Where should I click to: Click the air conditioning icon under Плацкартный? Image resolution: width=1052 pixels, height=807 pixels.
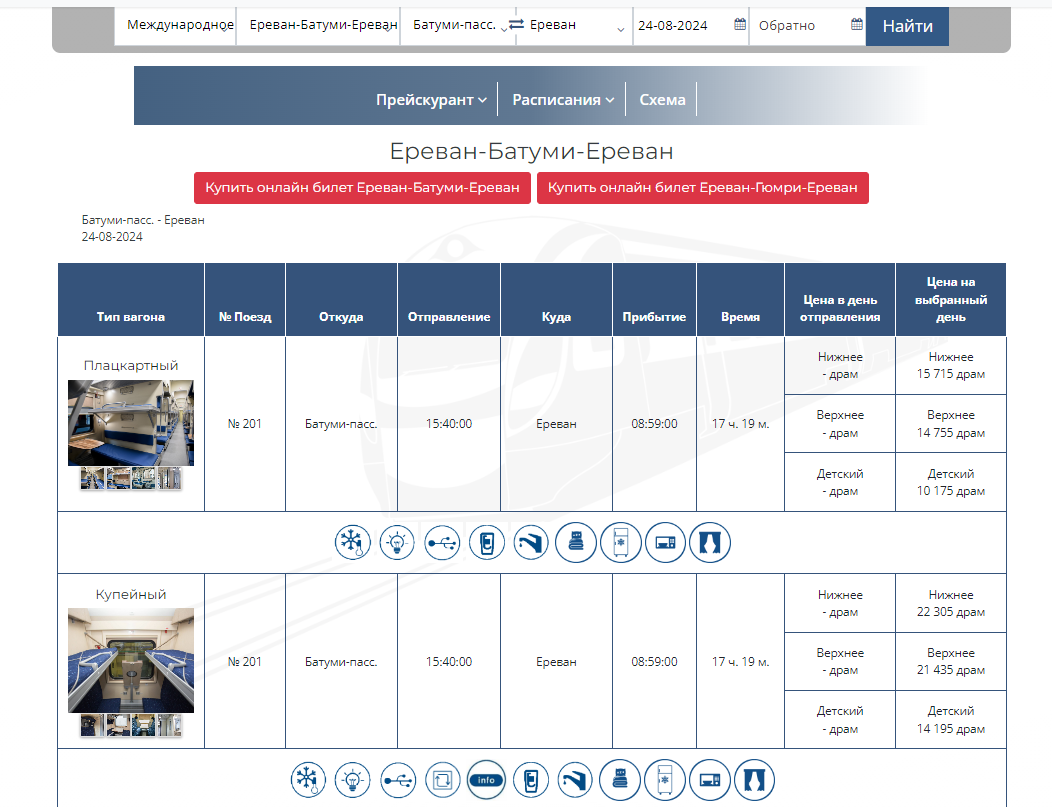point(352,542)
